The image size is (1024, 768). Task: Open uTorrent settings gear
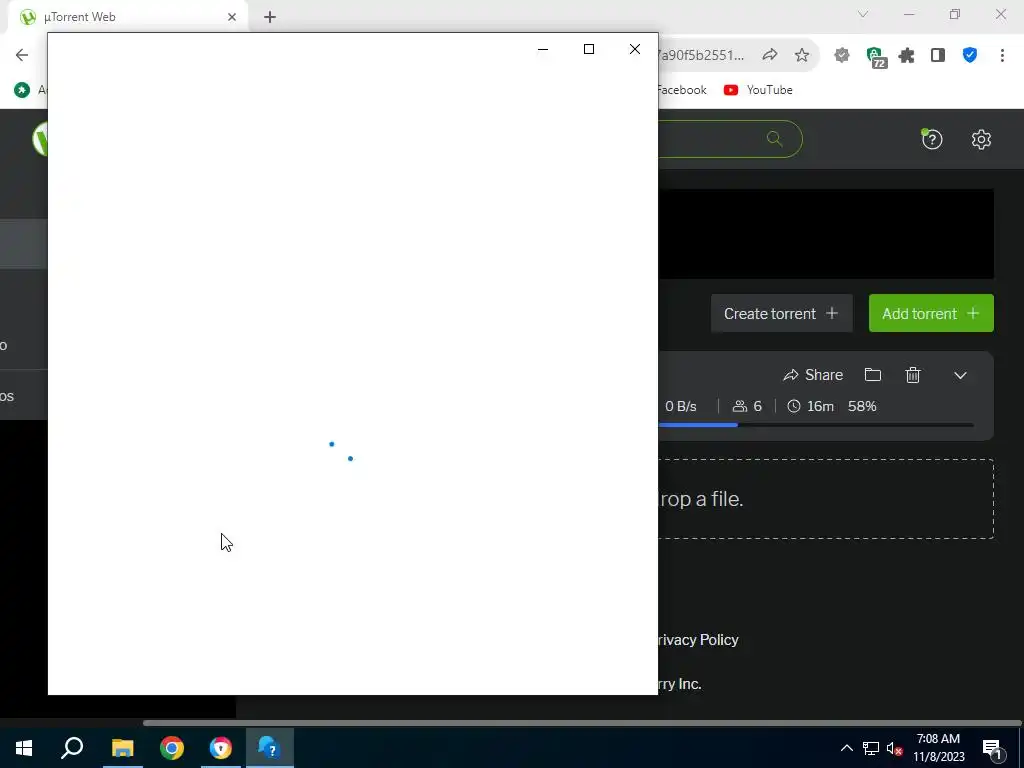pos(981,139)
